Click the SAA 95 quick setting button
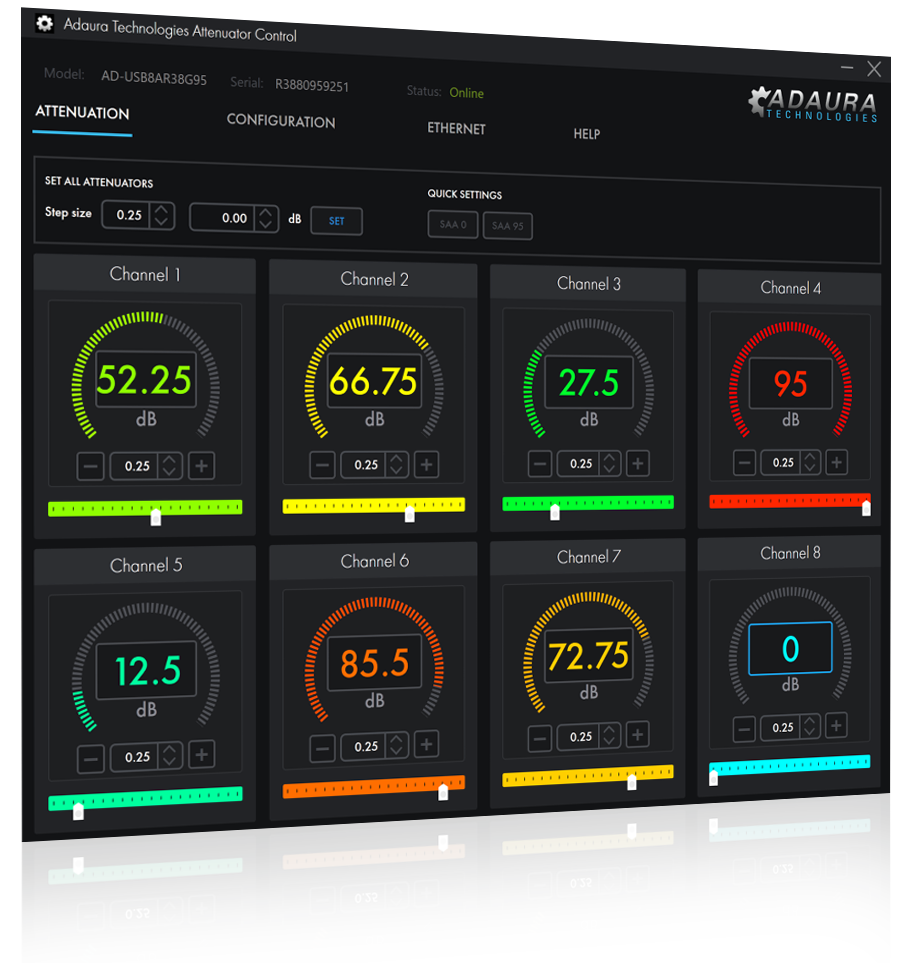The width and height of the screenshot is (898, 963). (x=507, y=226)
